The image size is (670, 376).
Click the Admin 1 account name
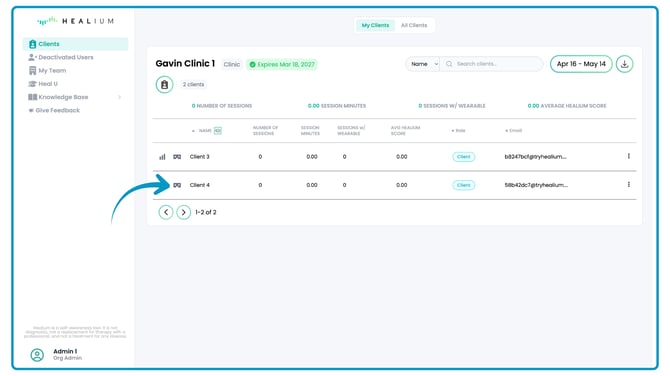(65, 351)
